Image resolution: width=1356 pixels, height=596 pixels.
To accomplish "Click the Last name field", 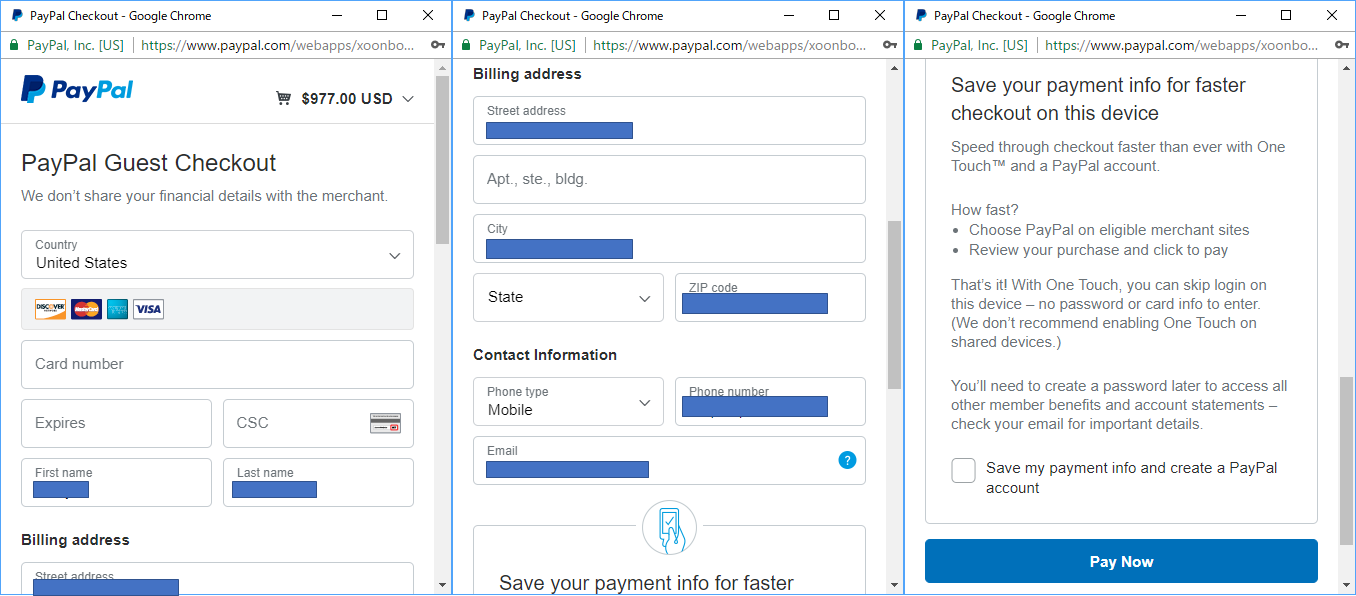I will point(318,482).
